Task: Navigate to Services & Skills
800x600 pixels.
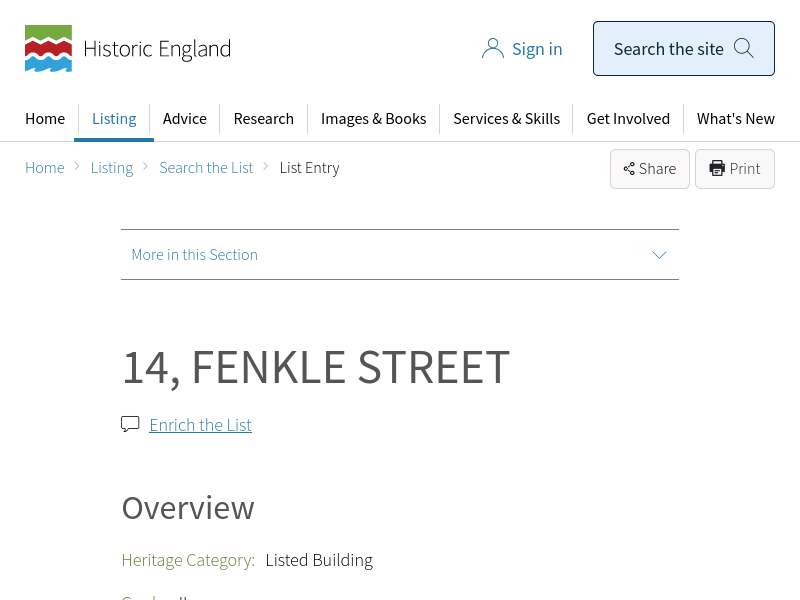Action: (506, 119)
